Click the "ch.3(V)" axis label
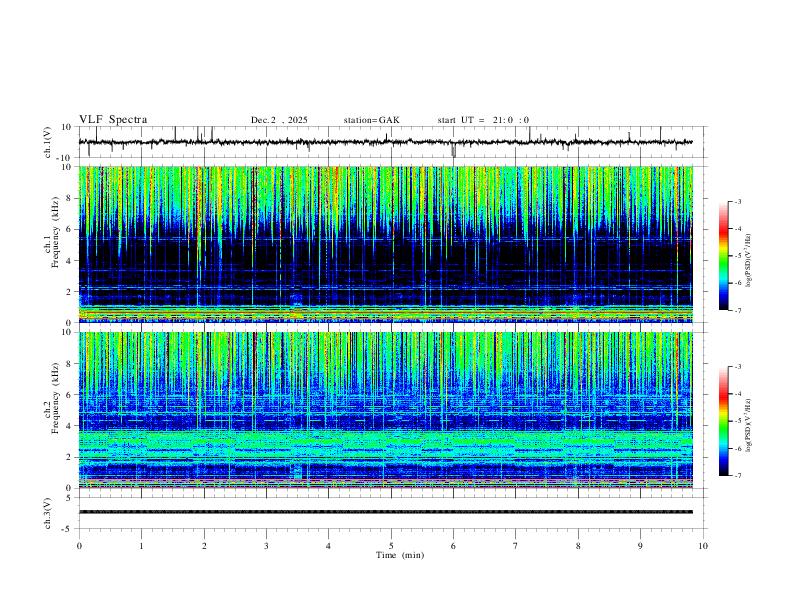792x612 pixels. (x=48, y=513)
